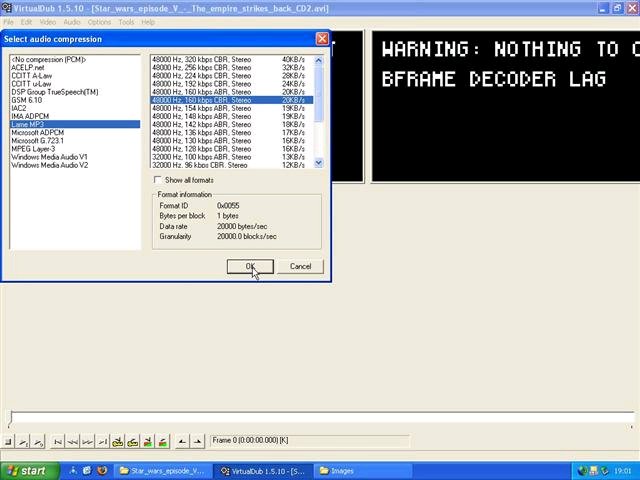This screenshot has width=640, height=480.
Task: Open the Audio menu
Action: (72, 22)
